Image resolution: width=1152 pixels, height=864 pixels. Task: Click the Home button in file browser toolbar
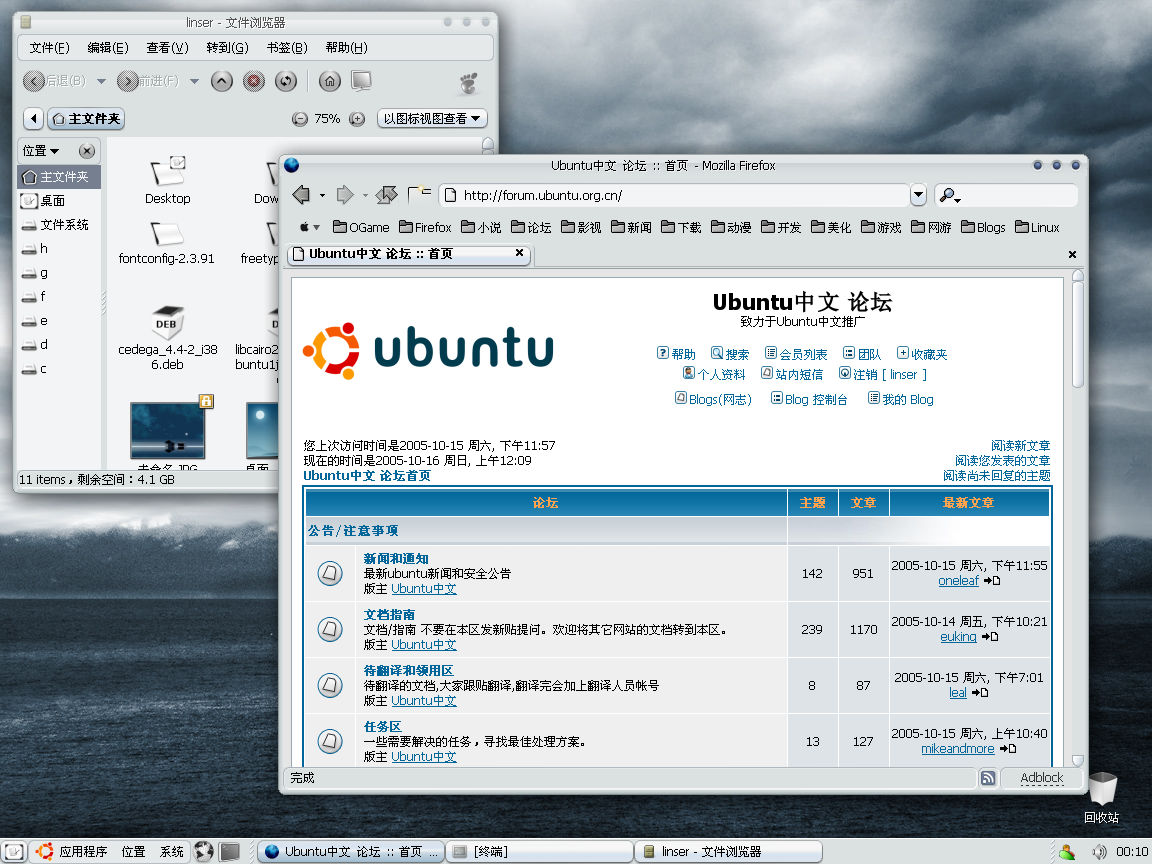pyautogui.click(x=330, y=81)
